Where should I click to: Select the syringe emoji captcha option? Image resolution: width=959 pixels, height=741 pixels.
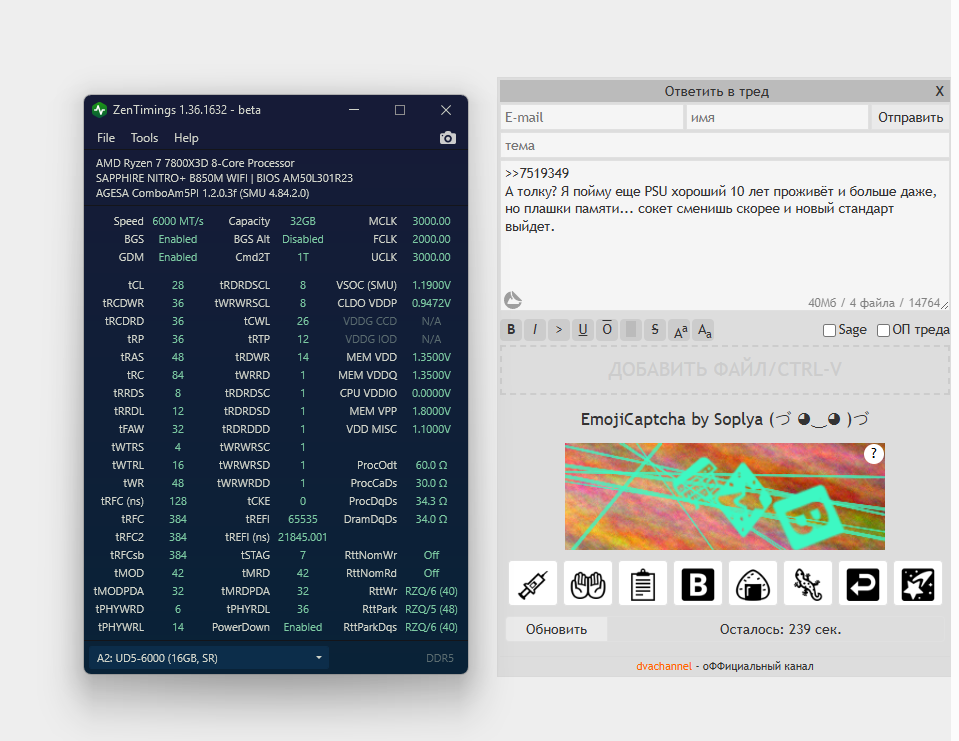tap(533, 583)
